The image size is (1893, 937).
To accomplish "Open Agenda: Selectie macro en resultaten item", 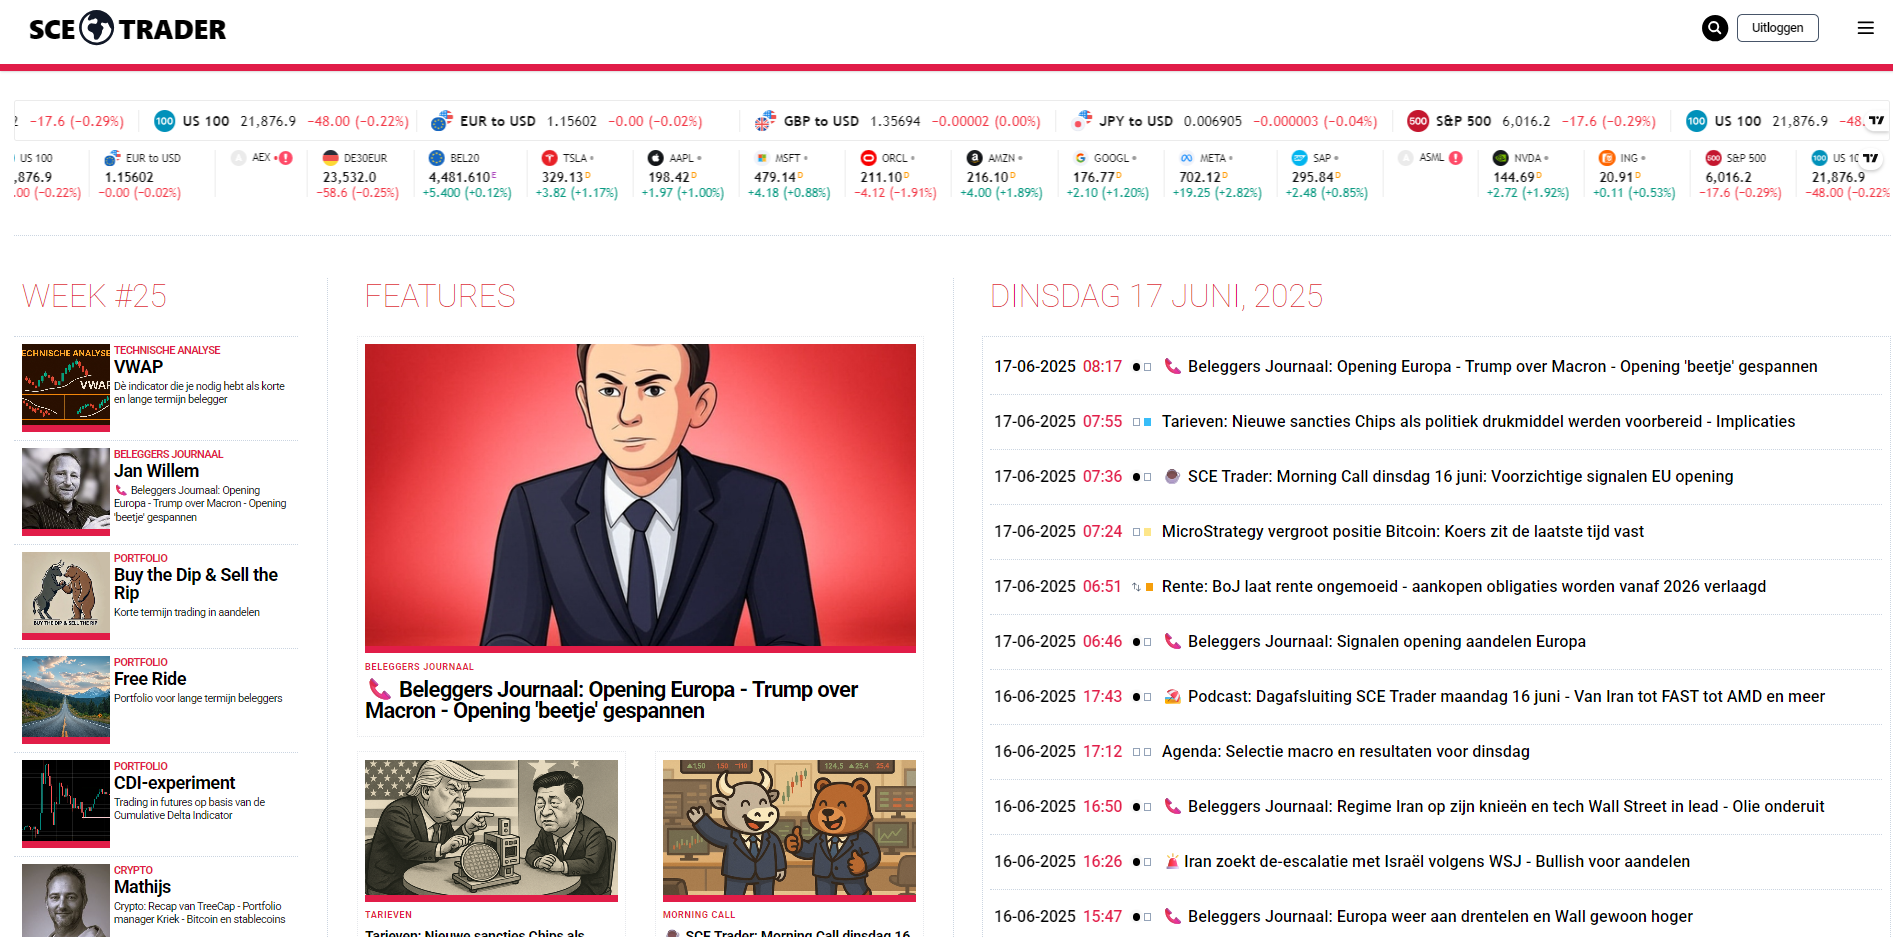I will 1346,752.
